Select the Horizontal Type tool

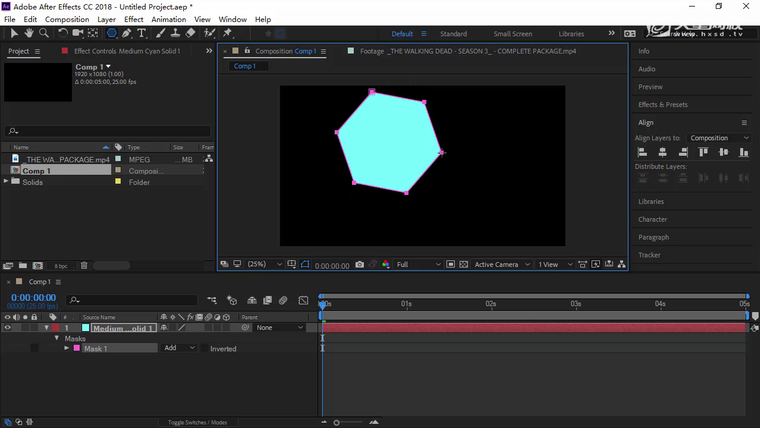point(142,33)
